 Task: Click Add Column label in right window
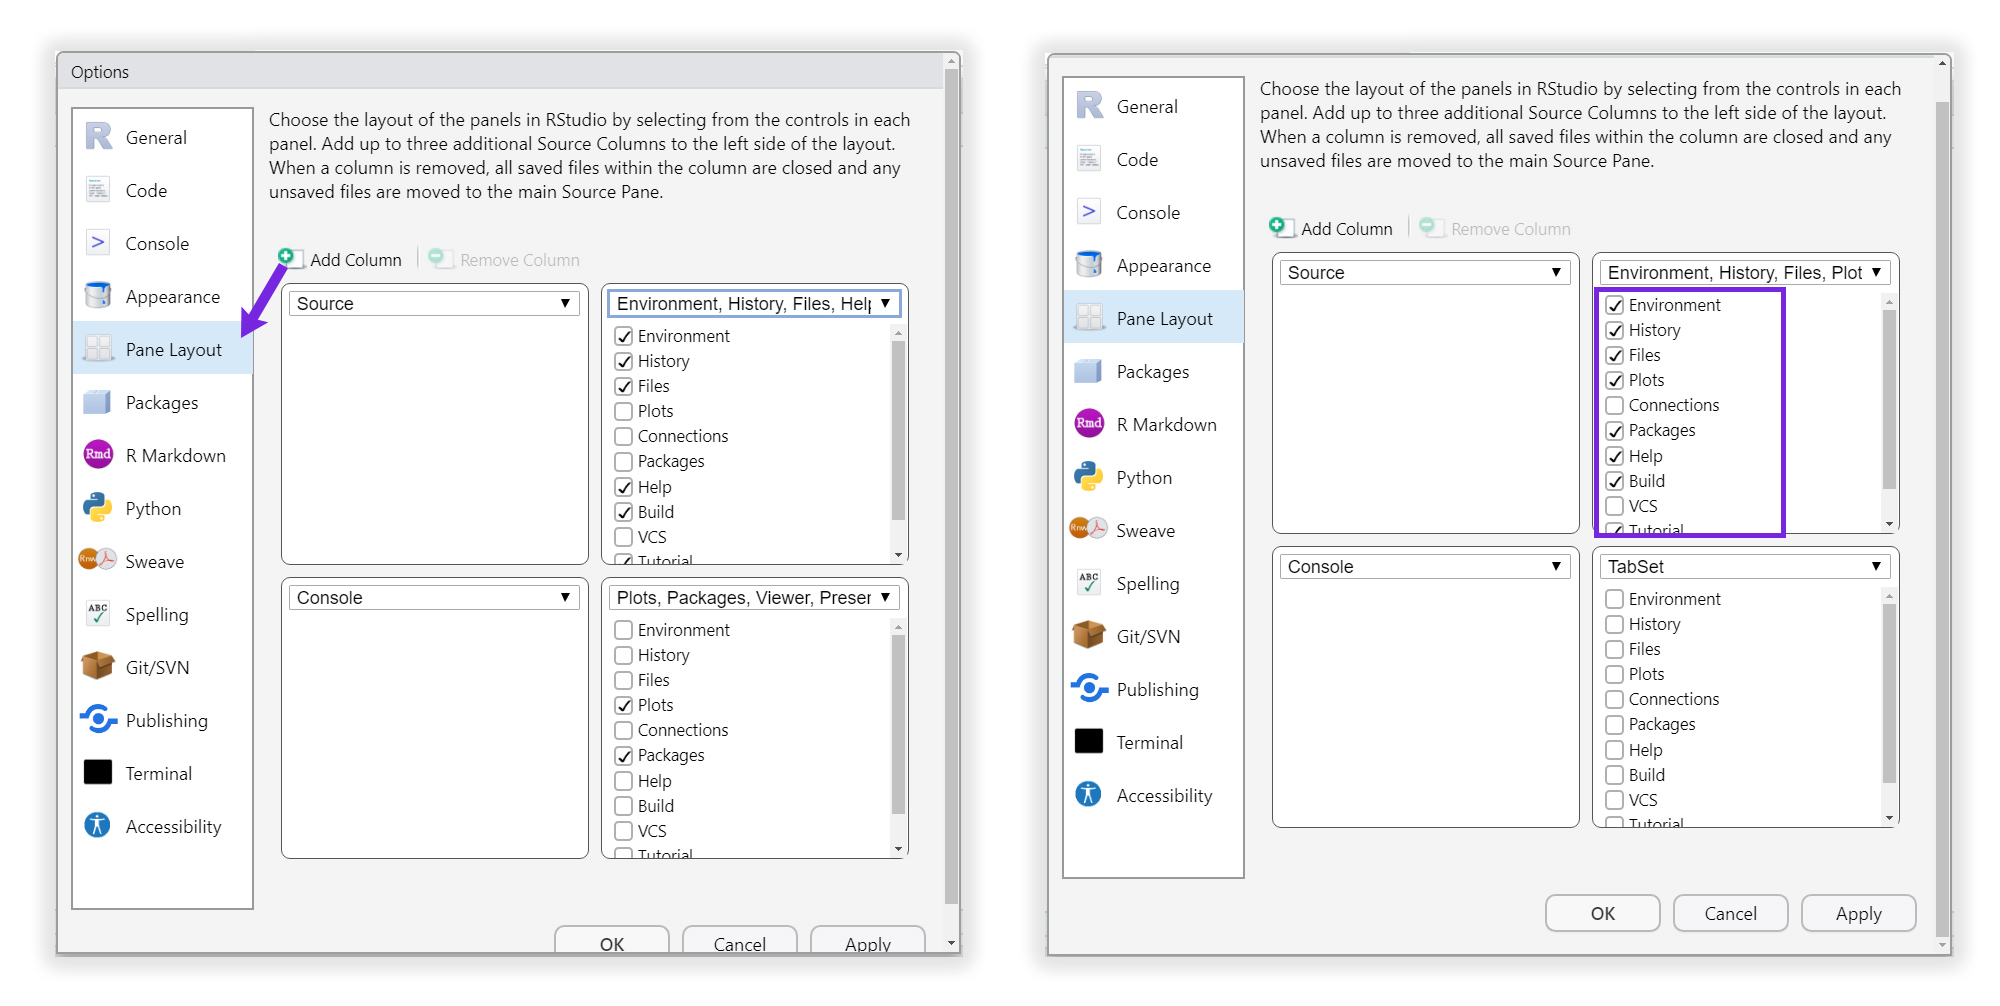(x=1347, y=228)
